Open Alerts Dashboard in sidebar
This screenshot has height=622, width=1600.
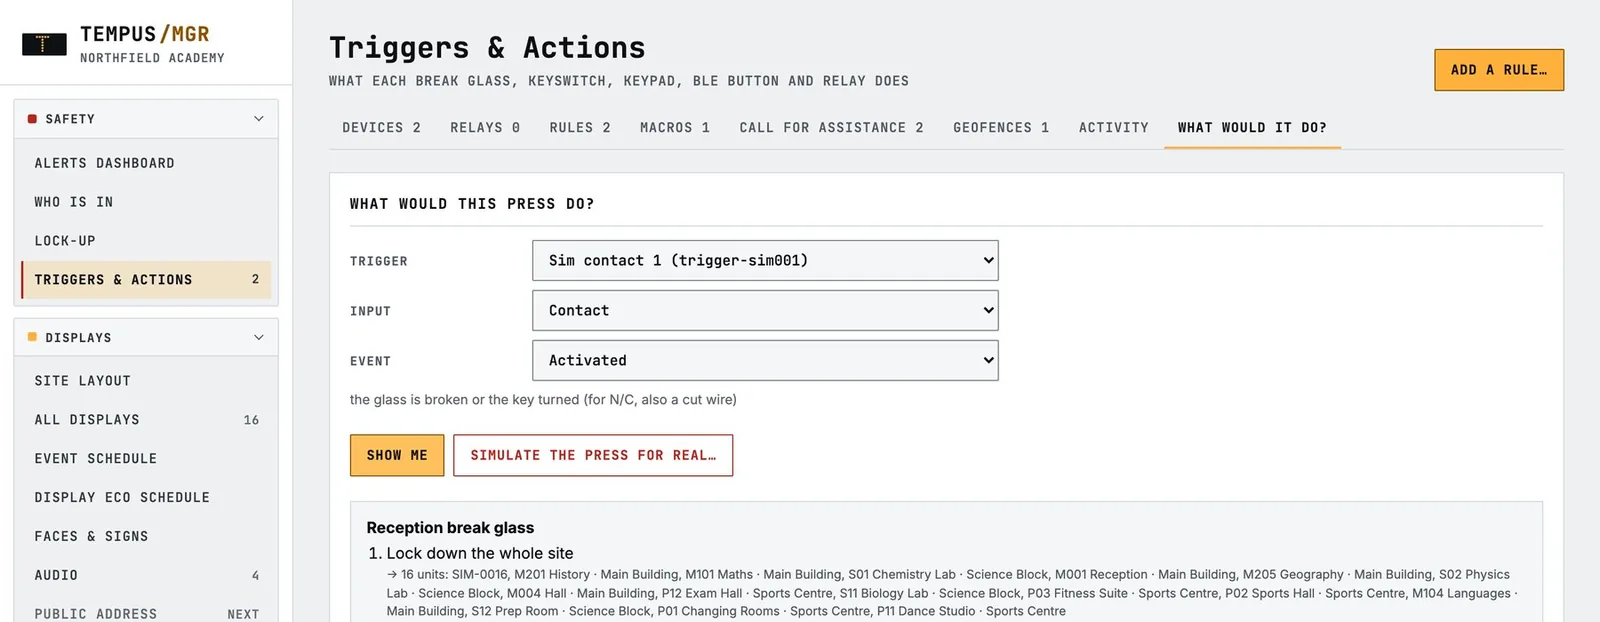[x=146, y=163]
